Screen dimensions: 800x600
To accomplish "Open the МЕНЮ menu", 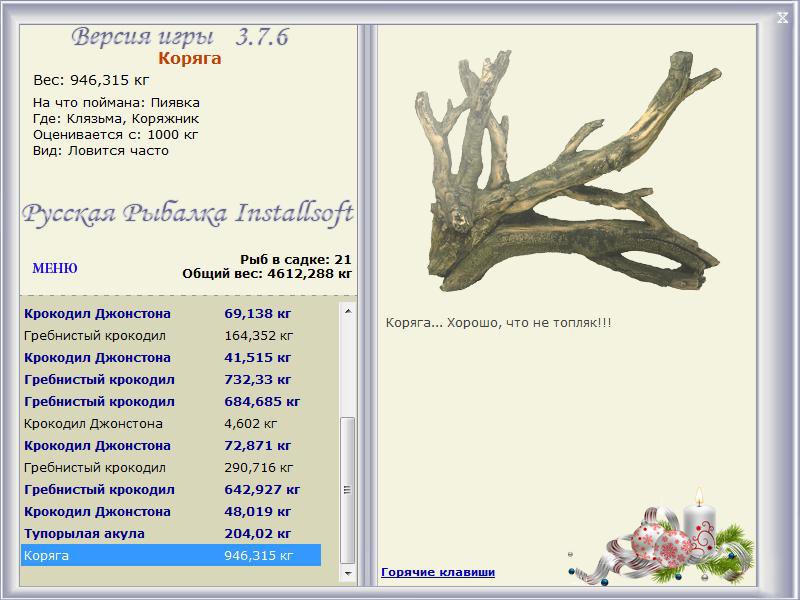I will (55, 269).
